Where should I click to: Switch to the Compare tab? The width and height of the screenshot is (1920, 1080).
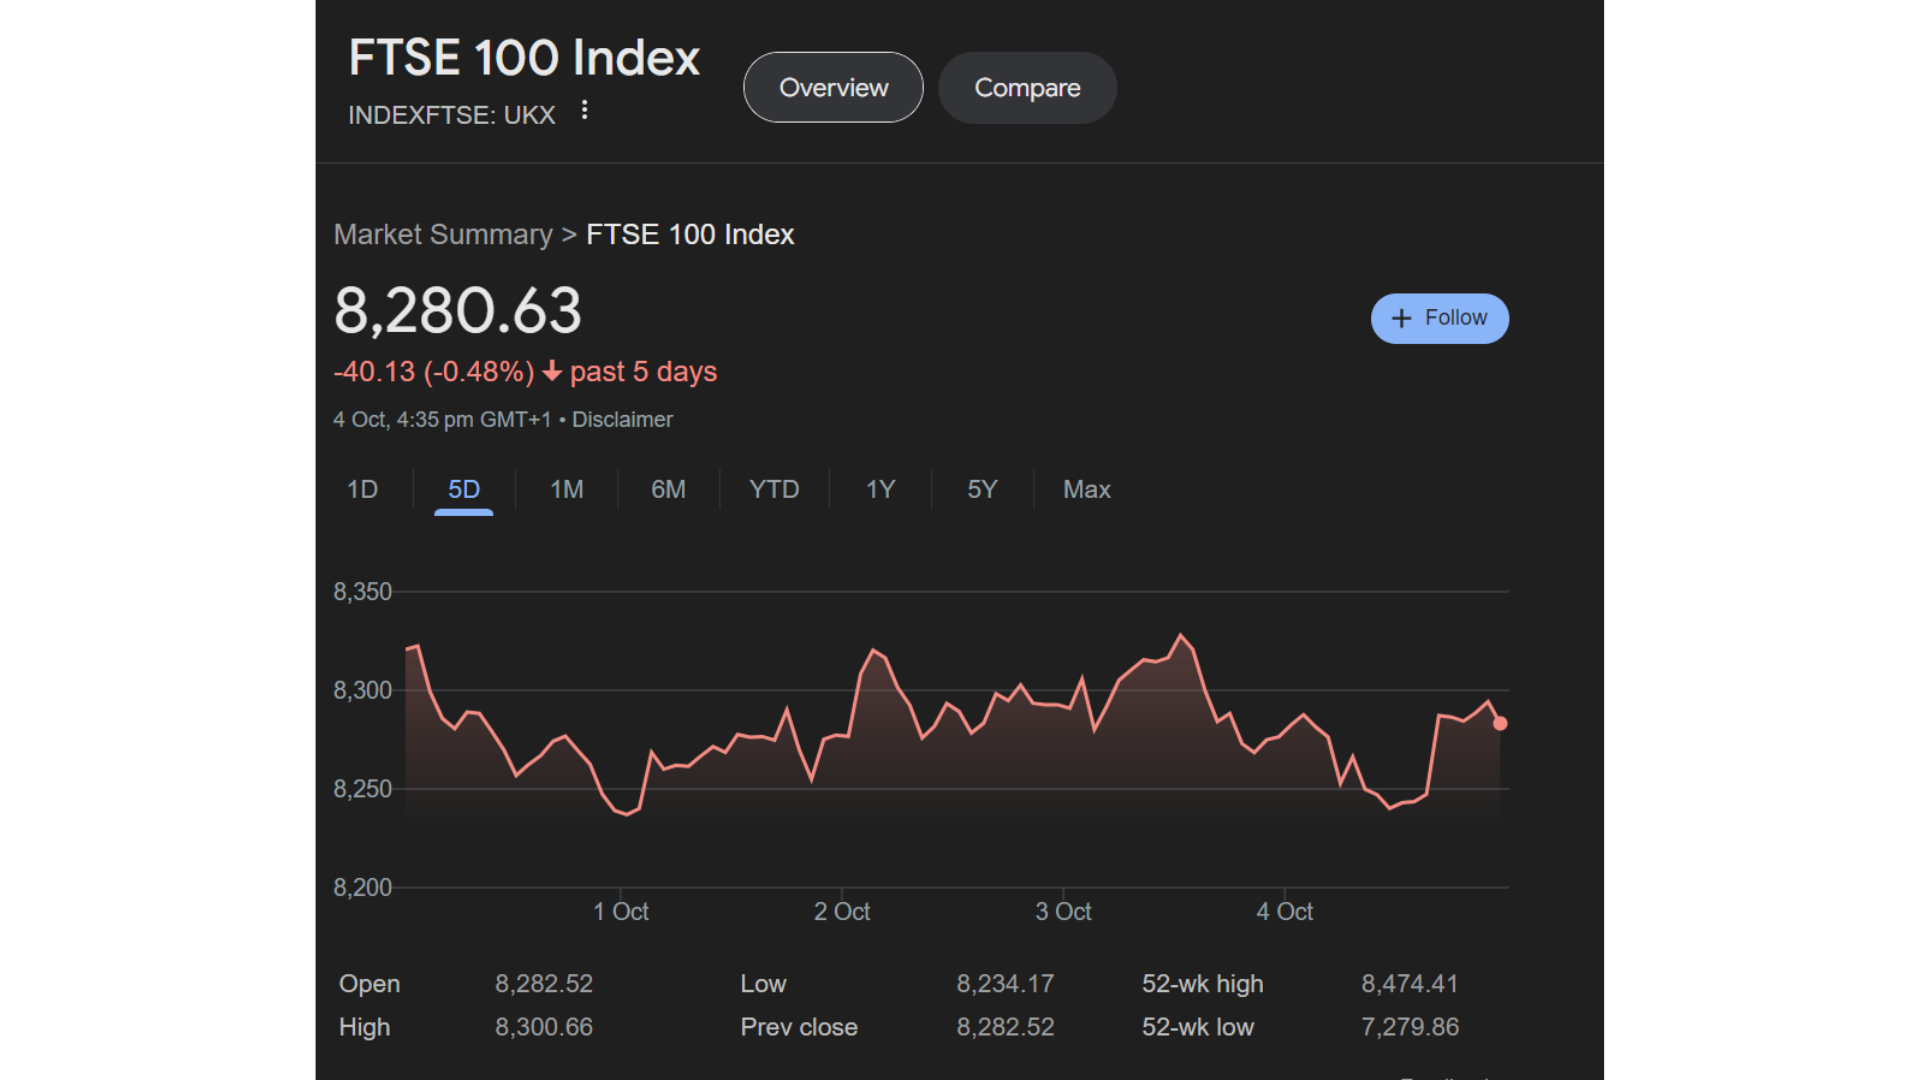(x=1027, y=88)
